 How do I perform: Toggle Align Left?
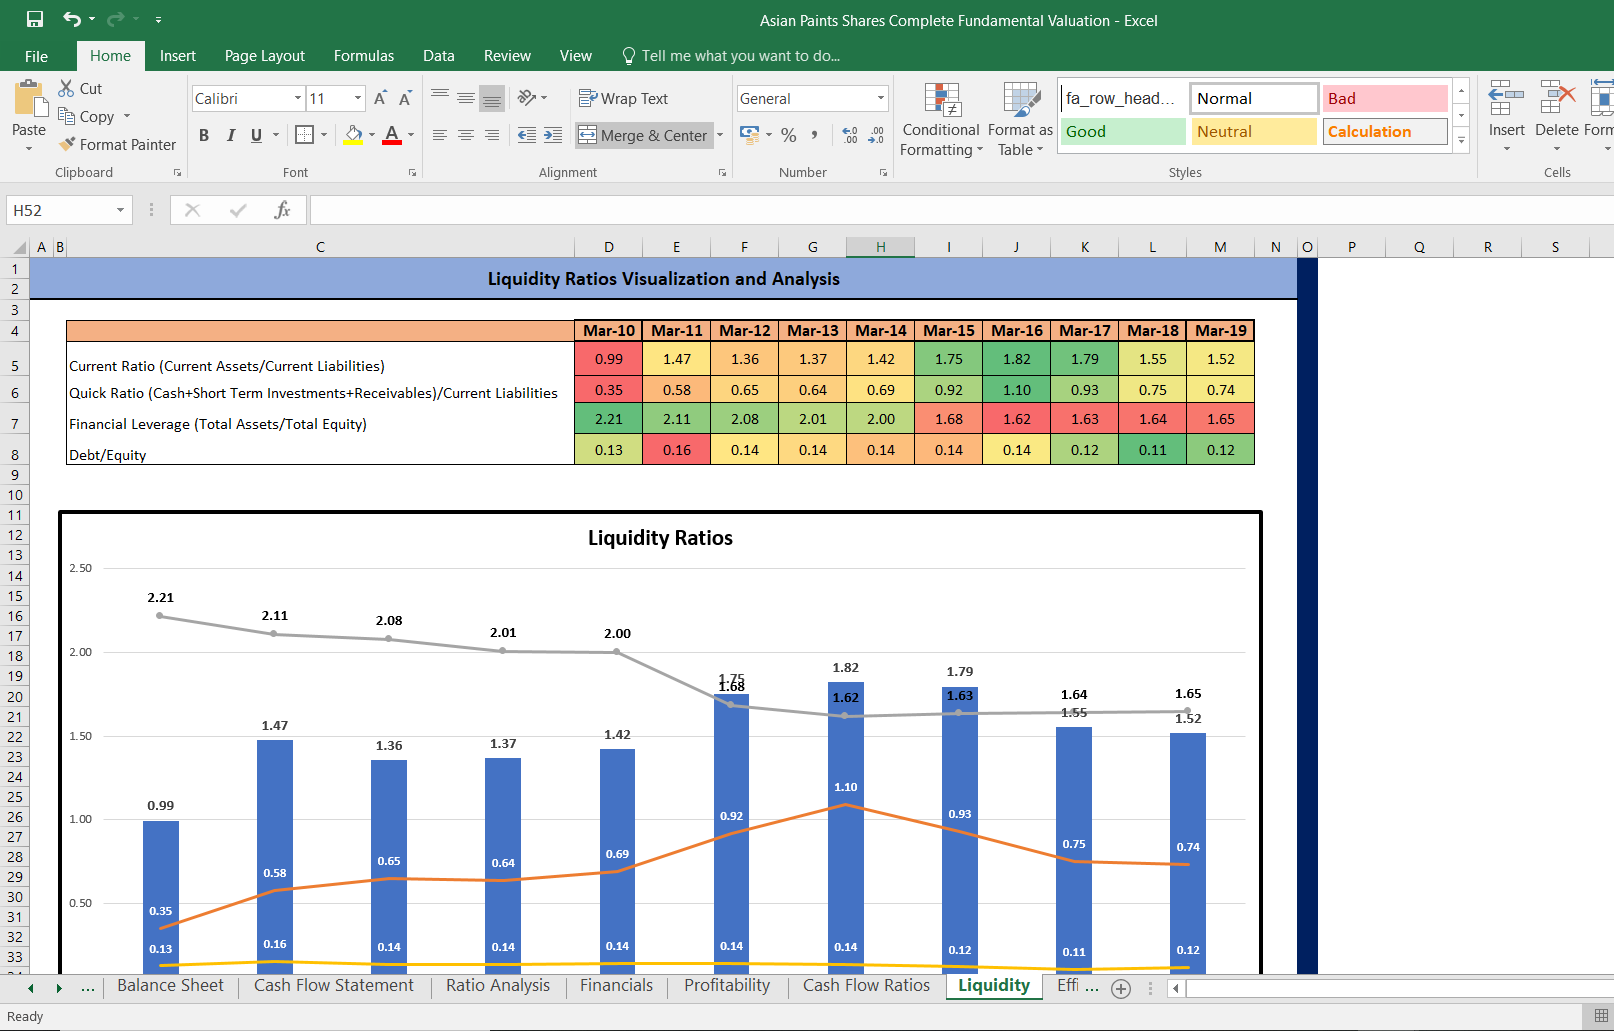pyautogui.click(x=440, y=135)
